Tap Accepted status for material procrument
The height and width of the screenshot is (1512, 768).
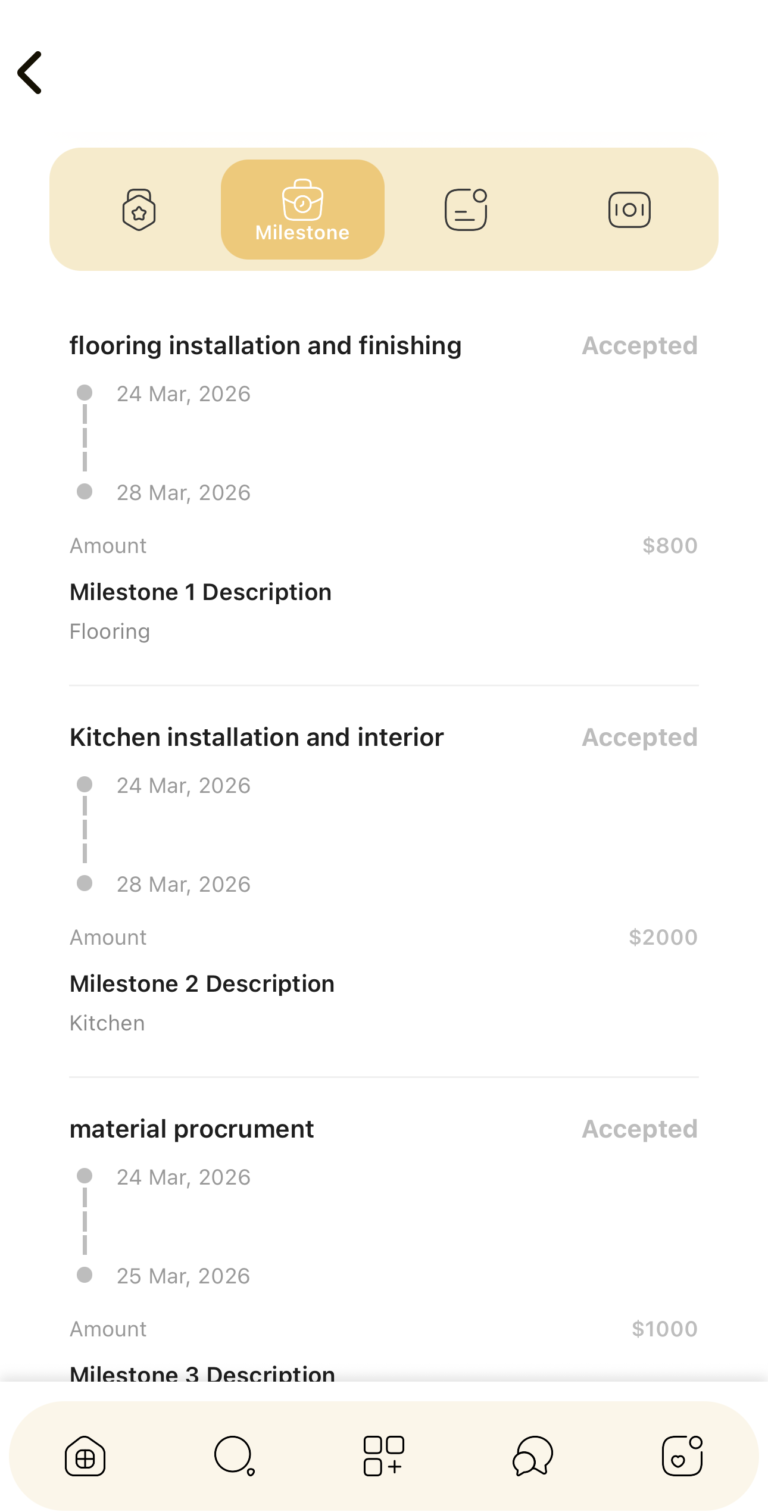tap(639, 1130)
